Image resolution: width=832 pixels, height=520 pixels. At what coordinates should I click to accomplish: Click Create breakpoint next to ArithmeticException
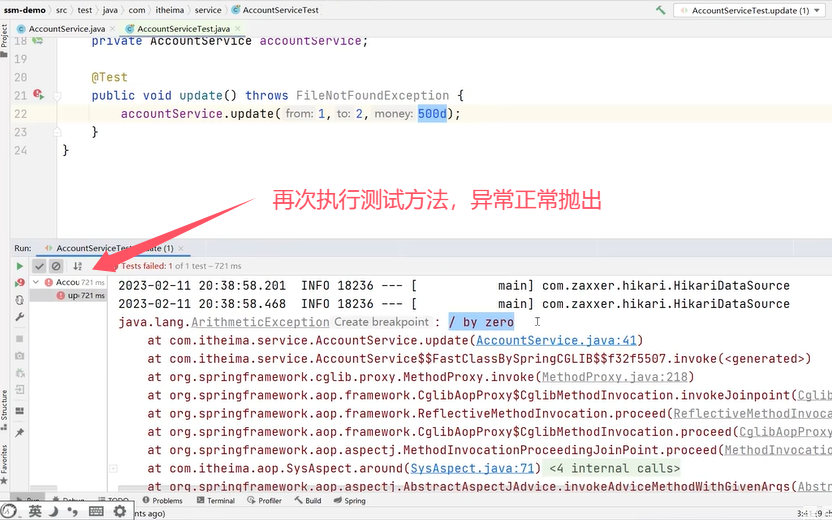(x=381, y=322)
